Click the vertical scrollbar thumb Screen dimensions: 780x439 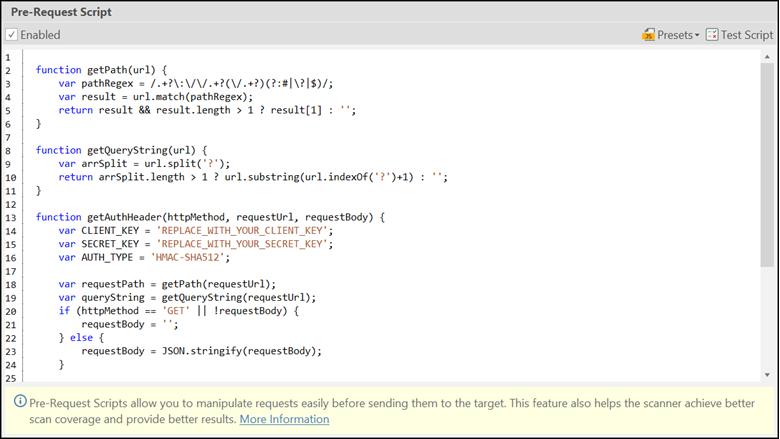coord(767,165)
